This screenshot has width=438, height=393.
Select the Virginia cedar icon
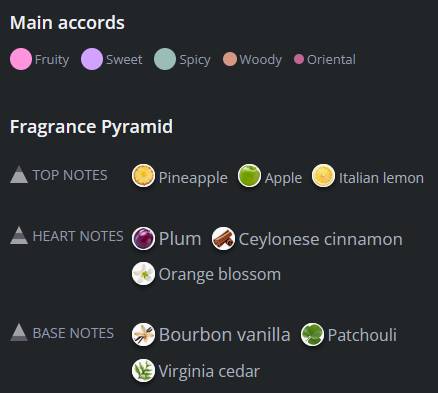(x=143, y=370)
